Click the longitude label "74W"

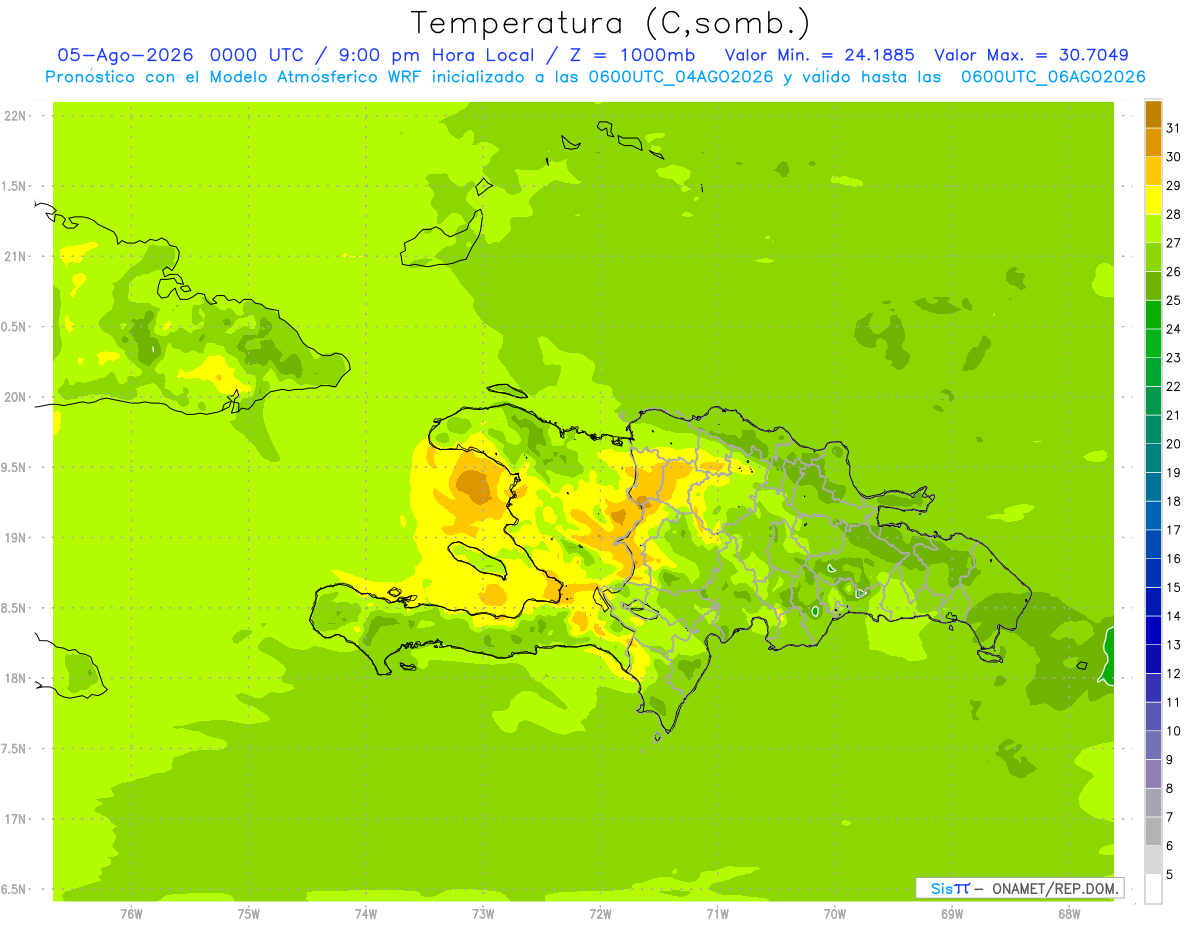tap(366, 914)
